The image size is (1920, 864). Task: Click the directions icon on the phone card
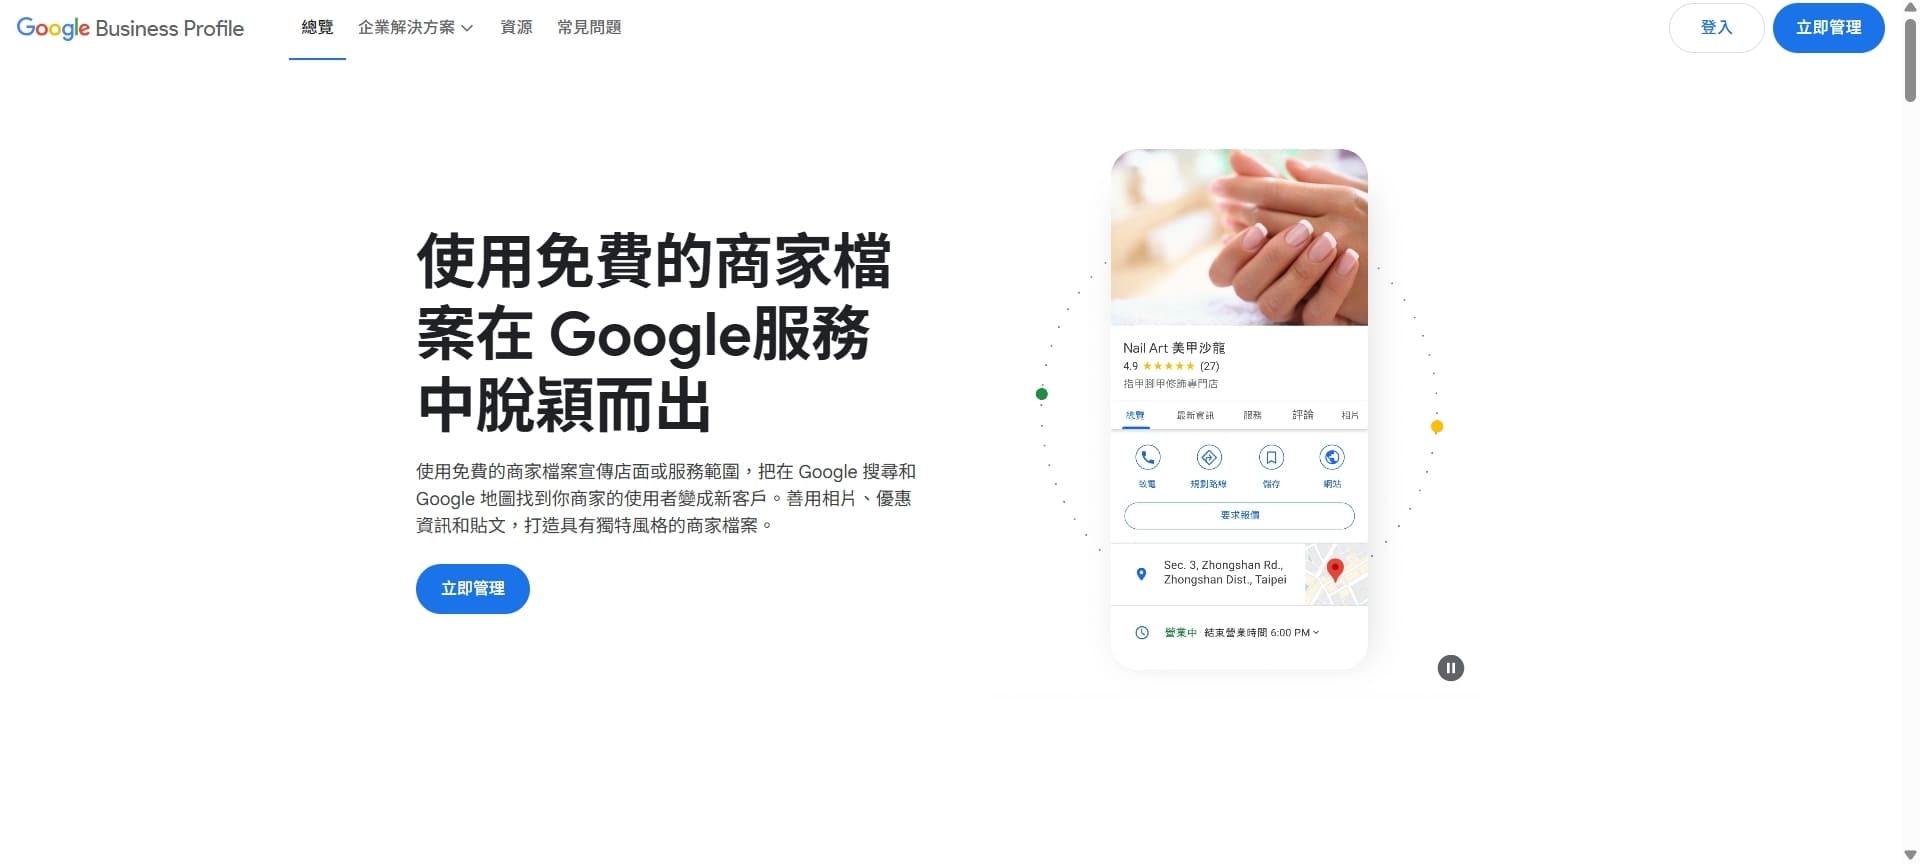coord(1209,457)
